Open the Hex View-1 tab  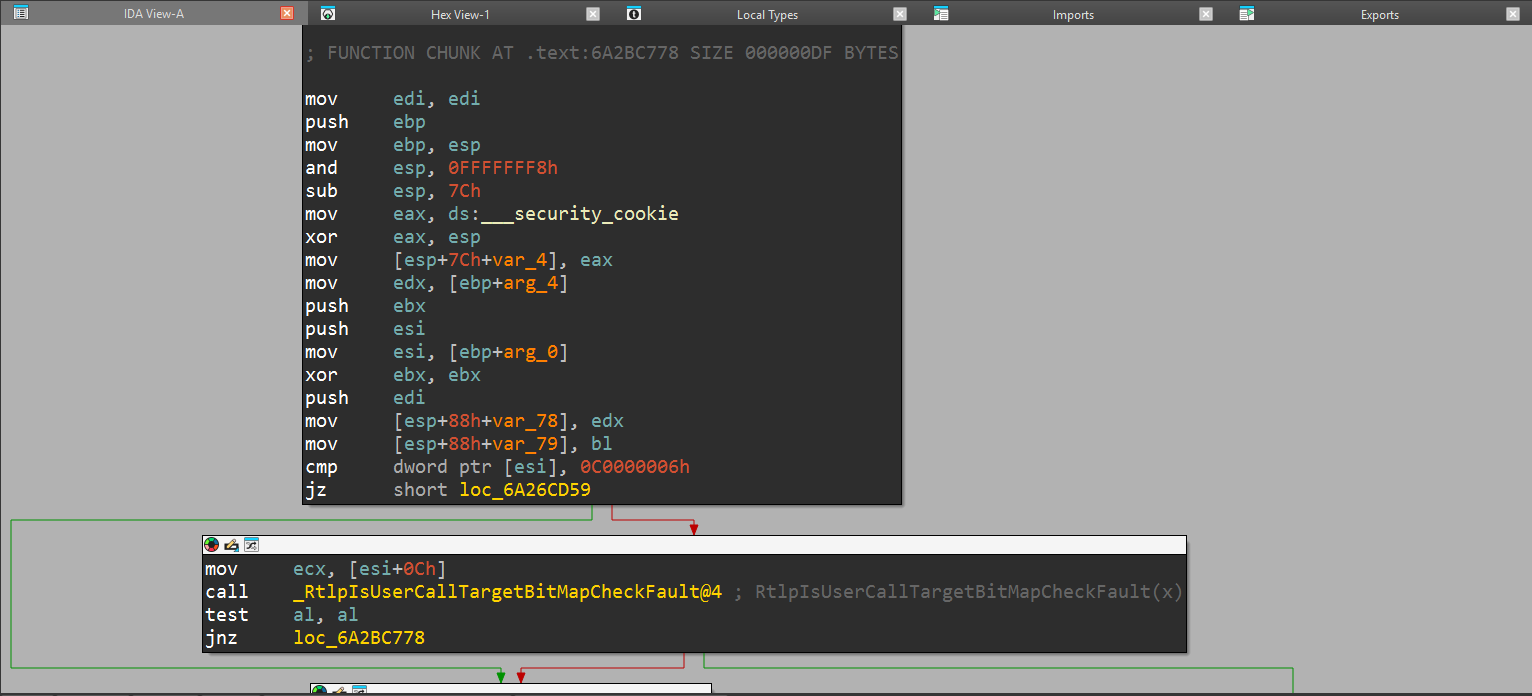(x=460, y=14)
